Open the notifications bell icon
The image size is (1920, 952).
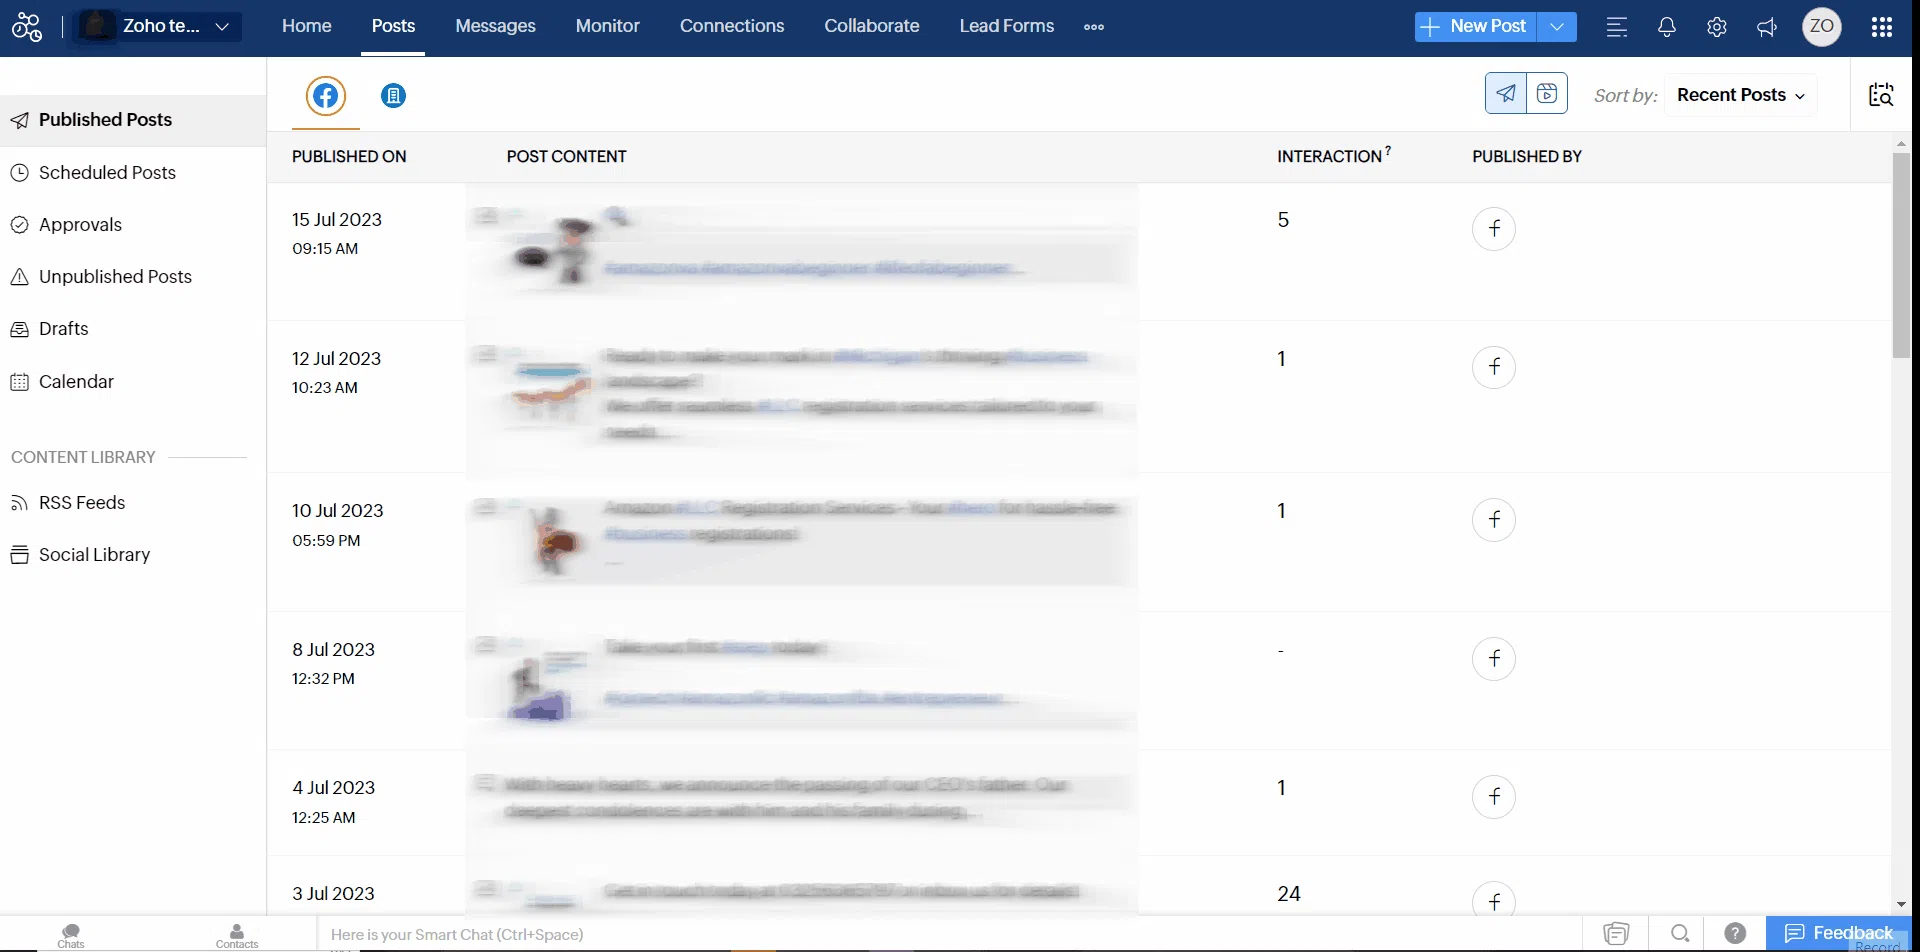[x=1666, y=27]
